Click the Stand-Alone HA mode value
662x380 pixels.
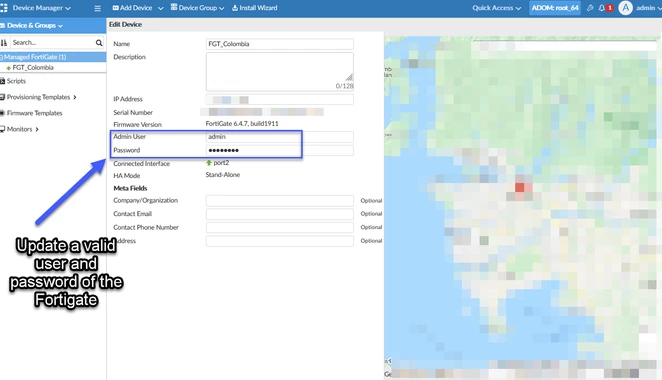222,175
